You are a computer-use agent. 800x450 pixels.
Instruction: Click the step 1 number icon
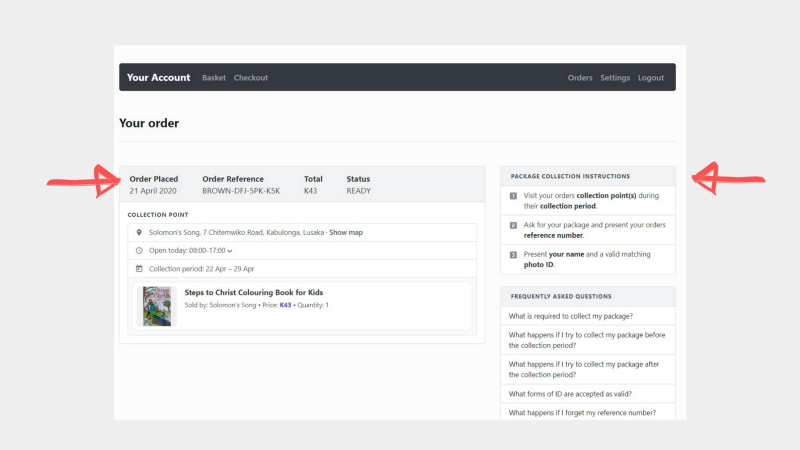[513, 196]
